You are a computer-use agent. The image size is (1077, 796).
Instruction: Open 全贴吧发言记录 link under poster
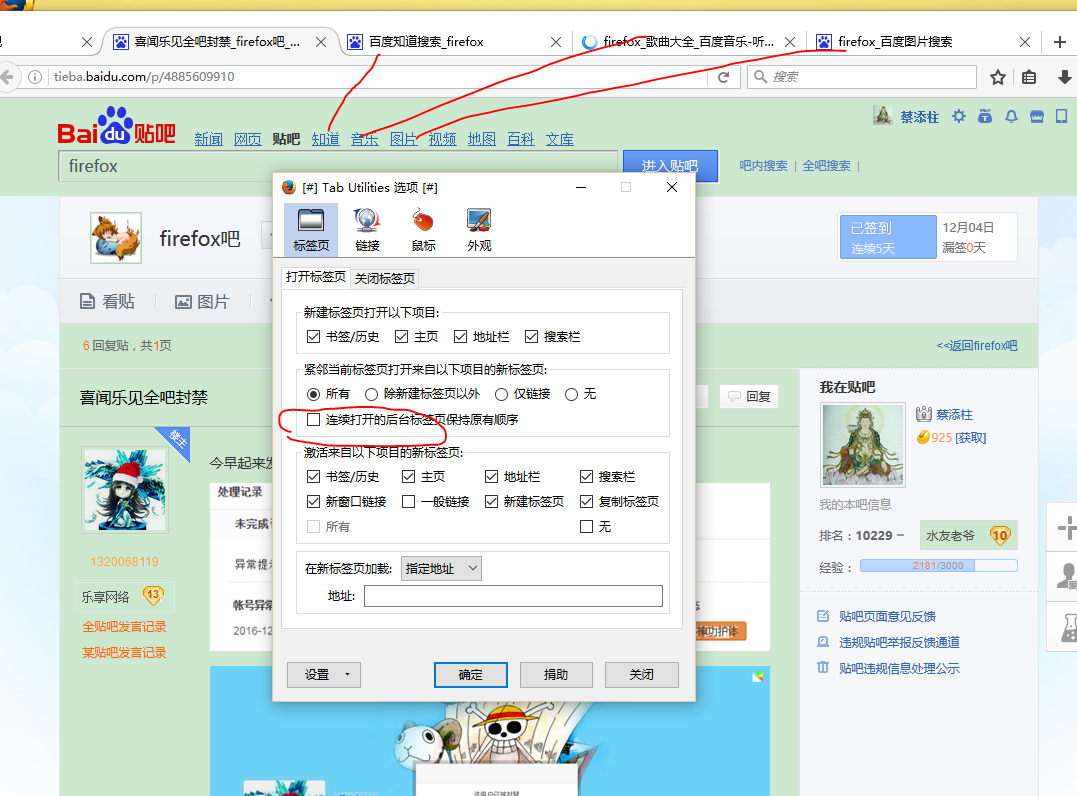124,626
